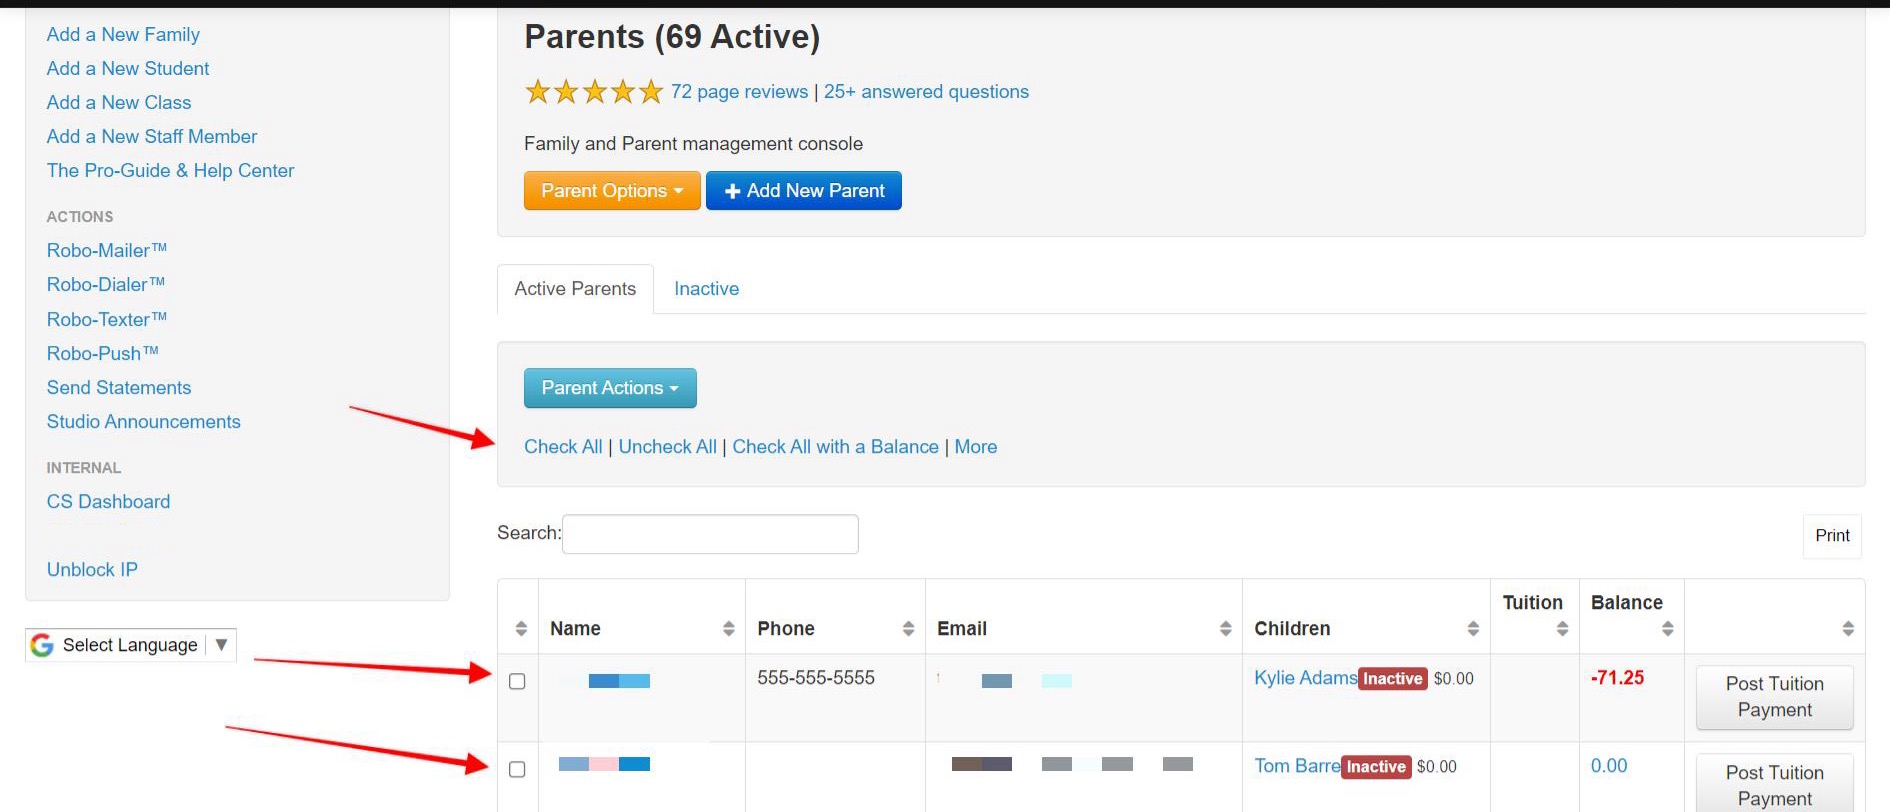Viewport: 1890px width, 812px height.
Task: Click the Check All link
Action: click(x=563, y=447)
